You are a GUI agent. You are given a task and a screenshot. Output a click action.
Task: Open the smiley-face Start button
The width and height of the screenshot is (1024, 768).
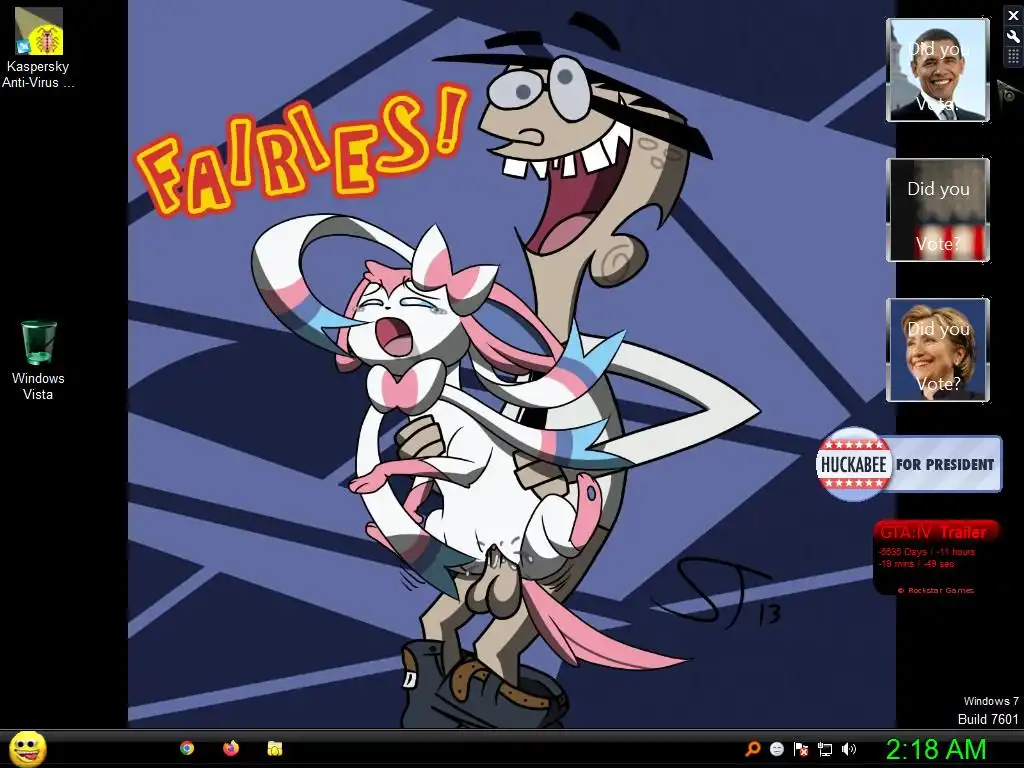[x=28, y=748]
